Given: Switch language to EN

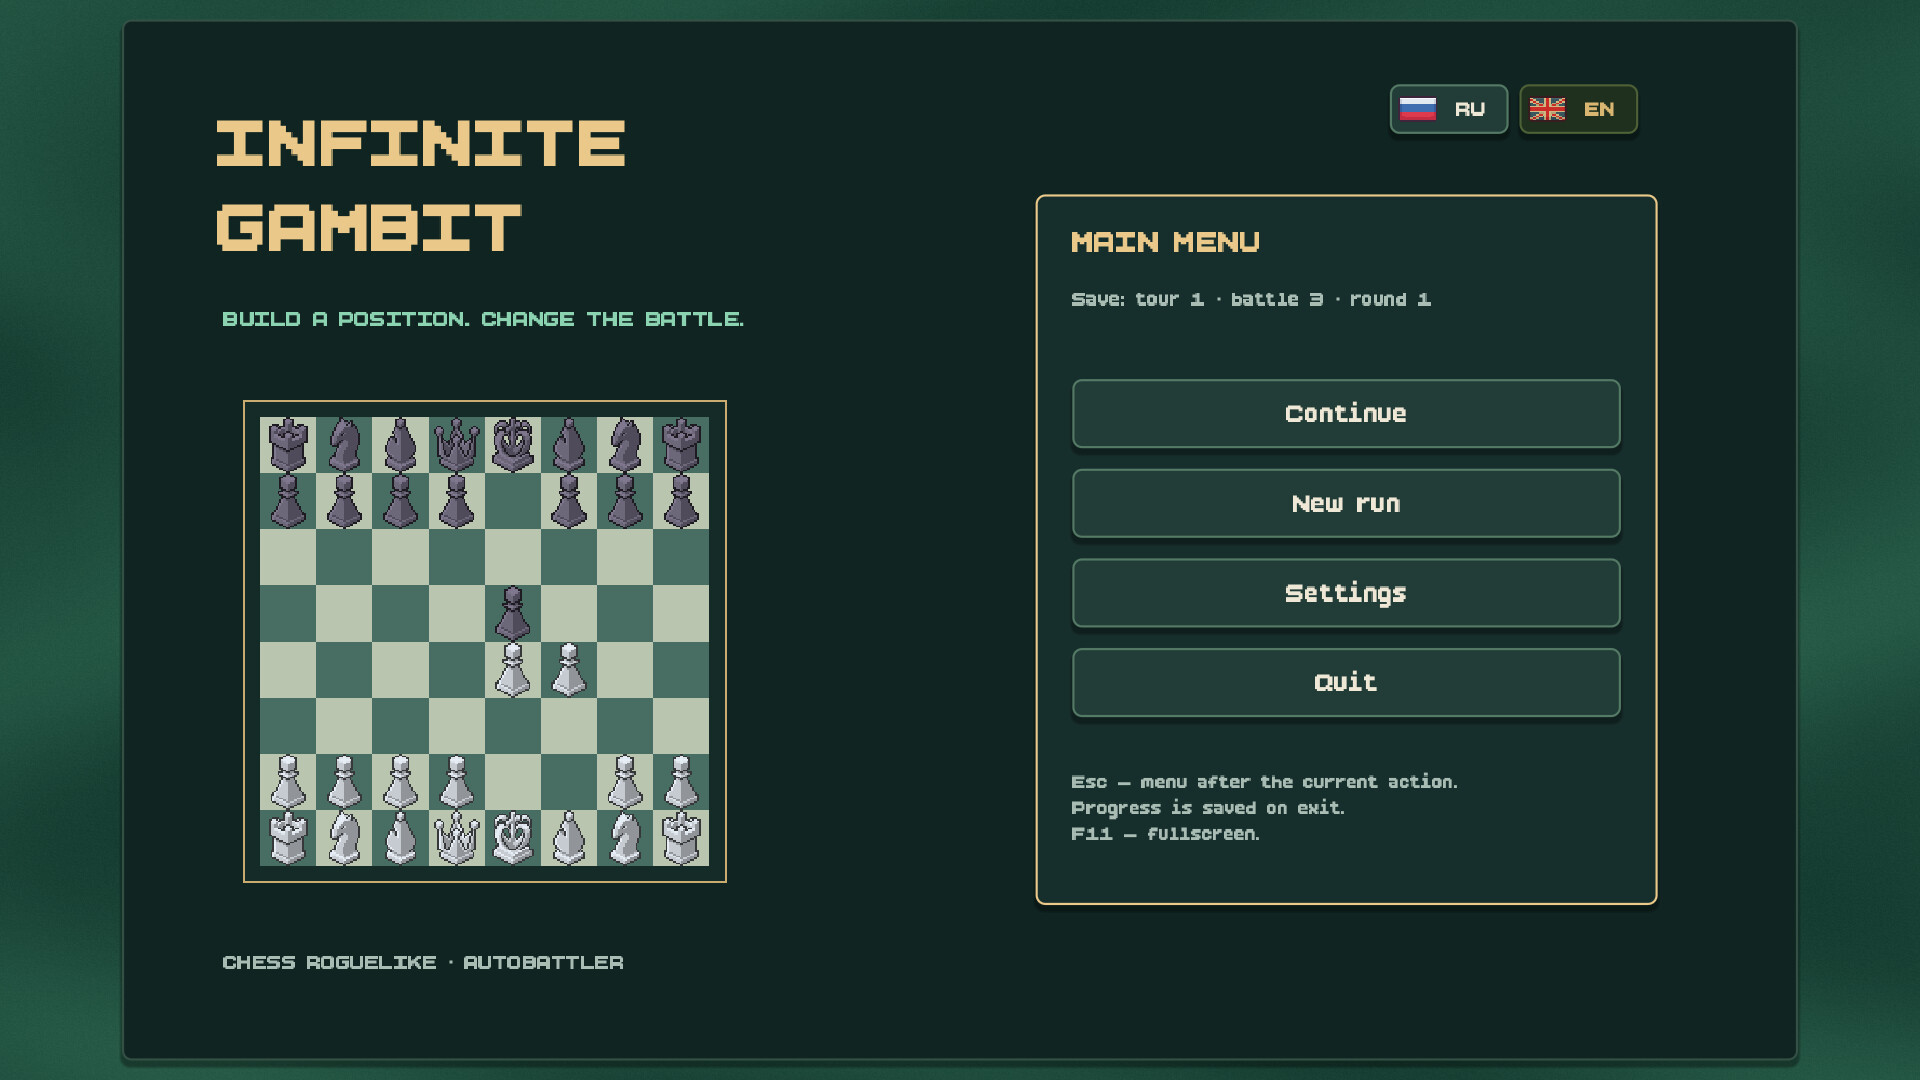Looking at the screenshot, I should (1578, 109).
